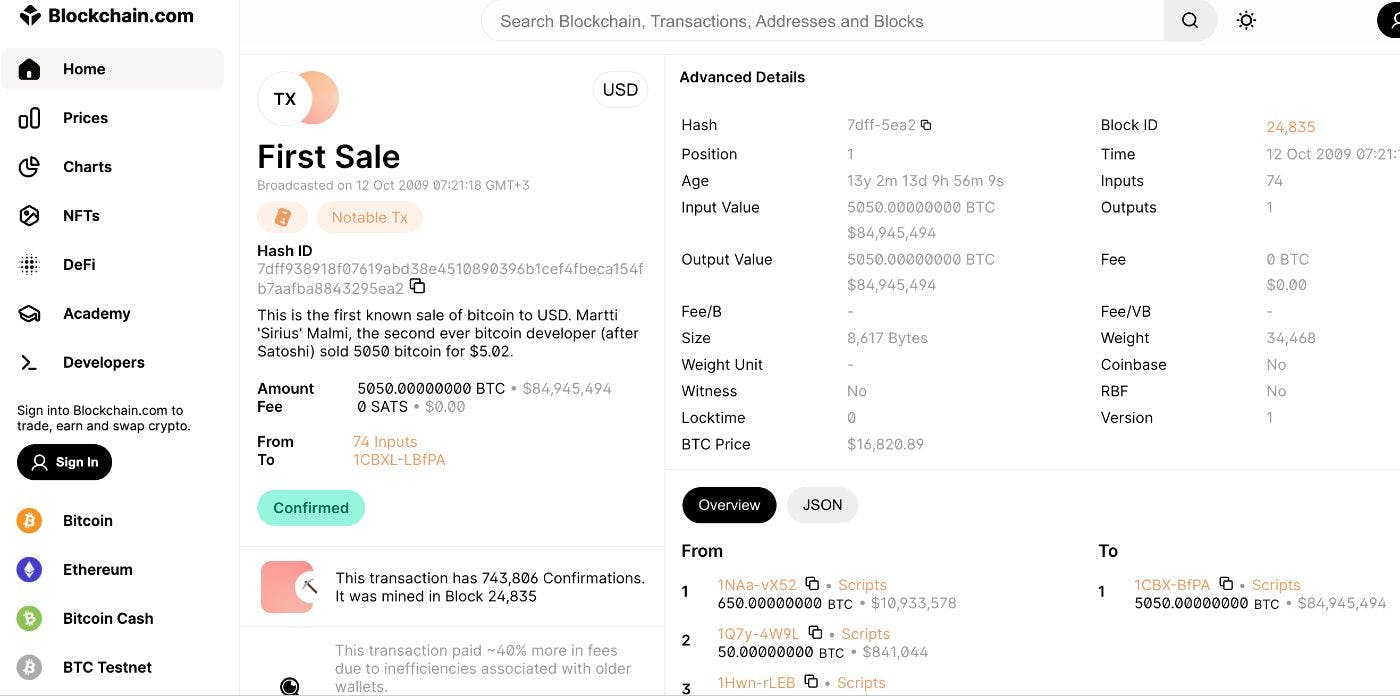1400x696 pixels.
Task: Click the magnifier search button
Action: [x=1190, y=21]
